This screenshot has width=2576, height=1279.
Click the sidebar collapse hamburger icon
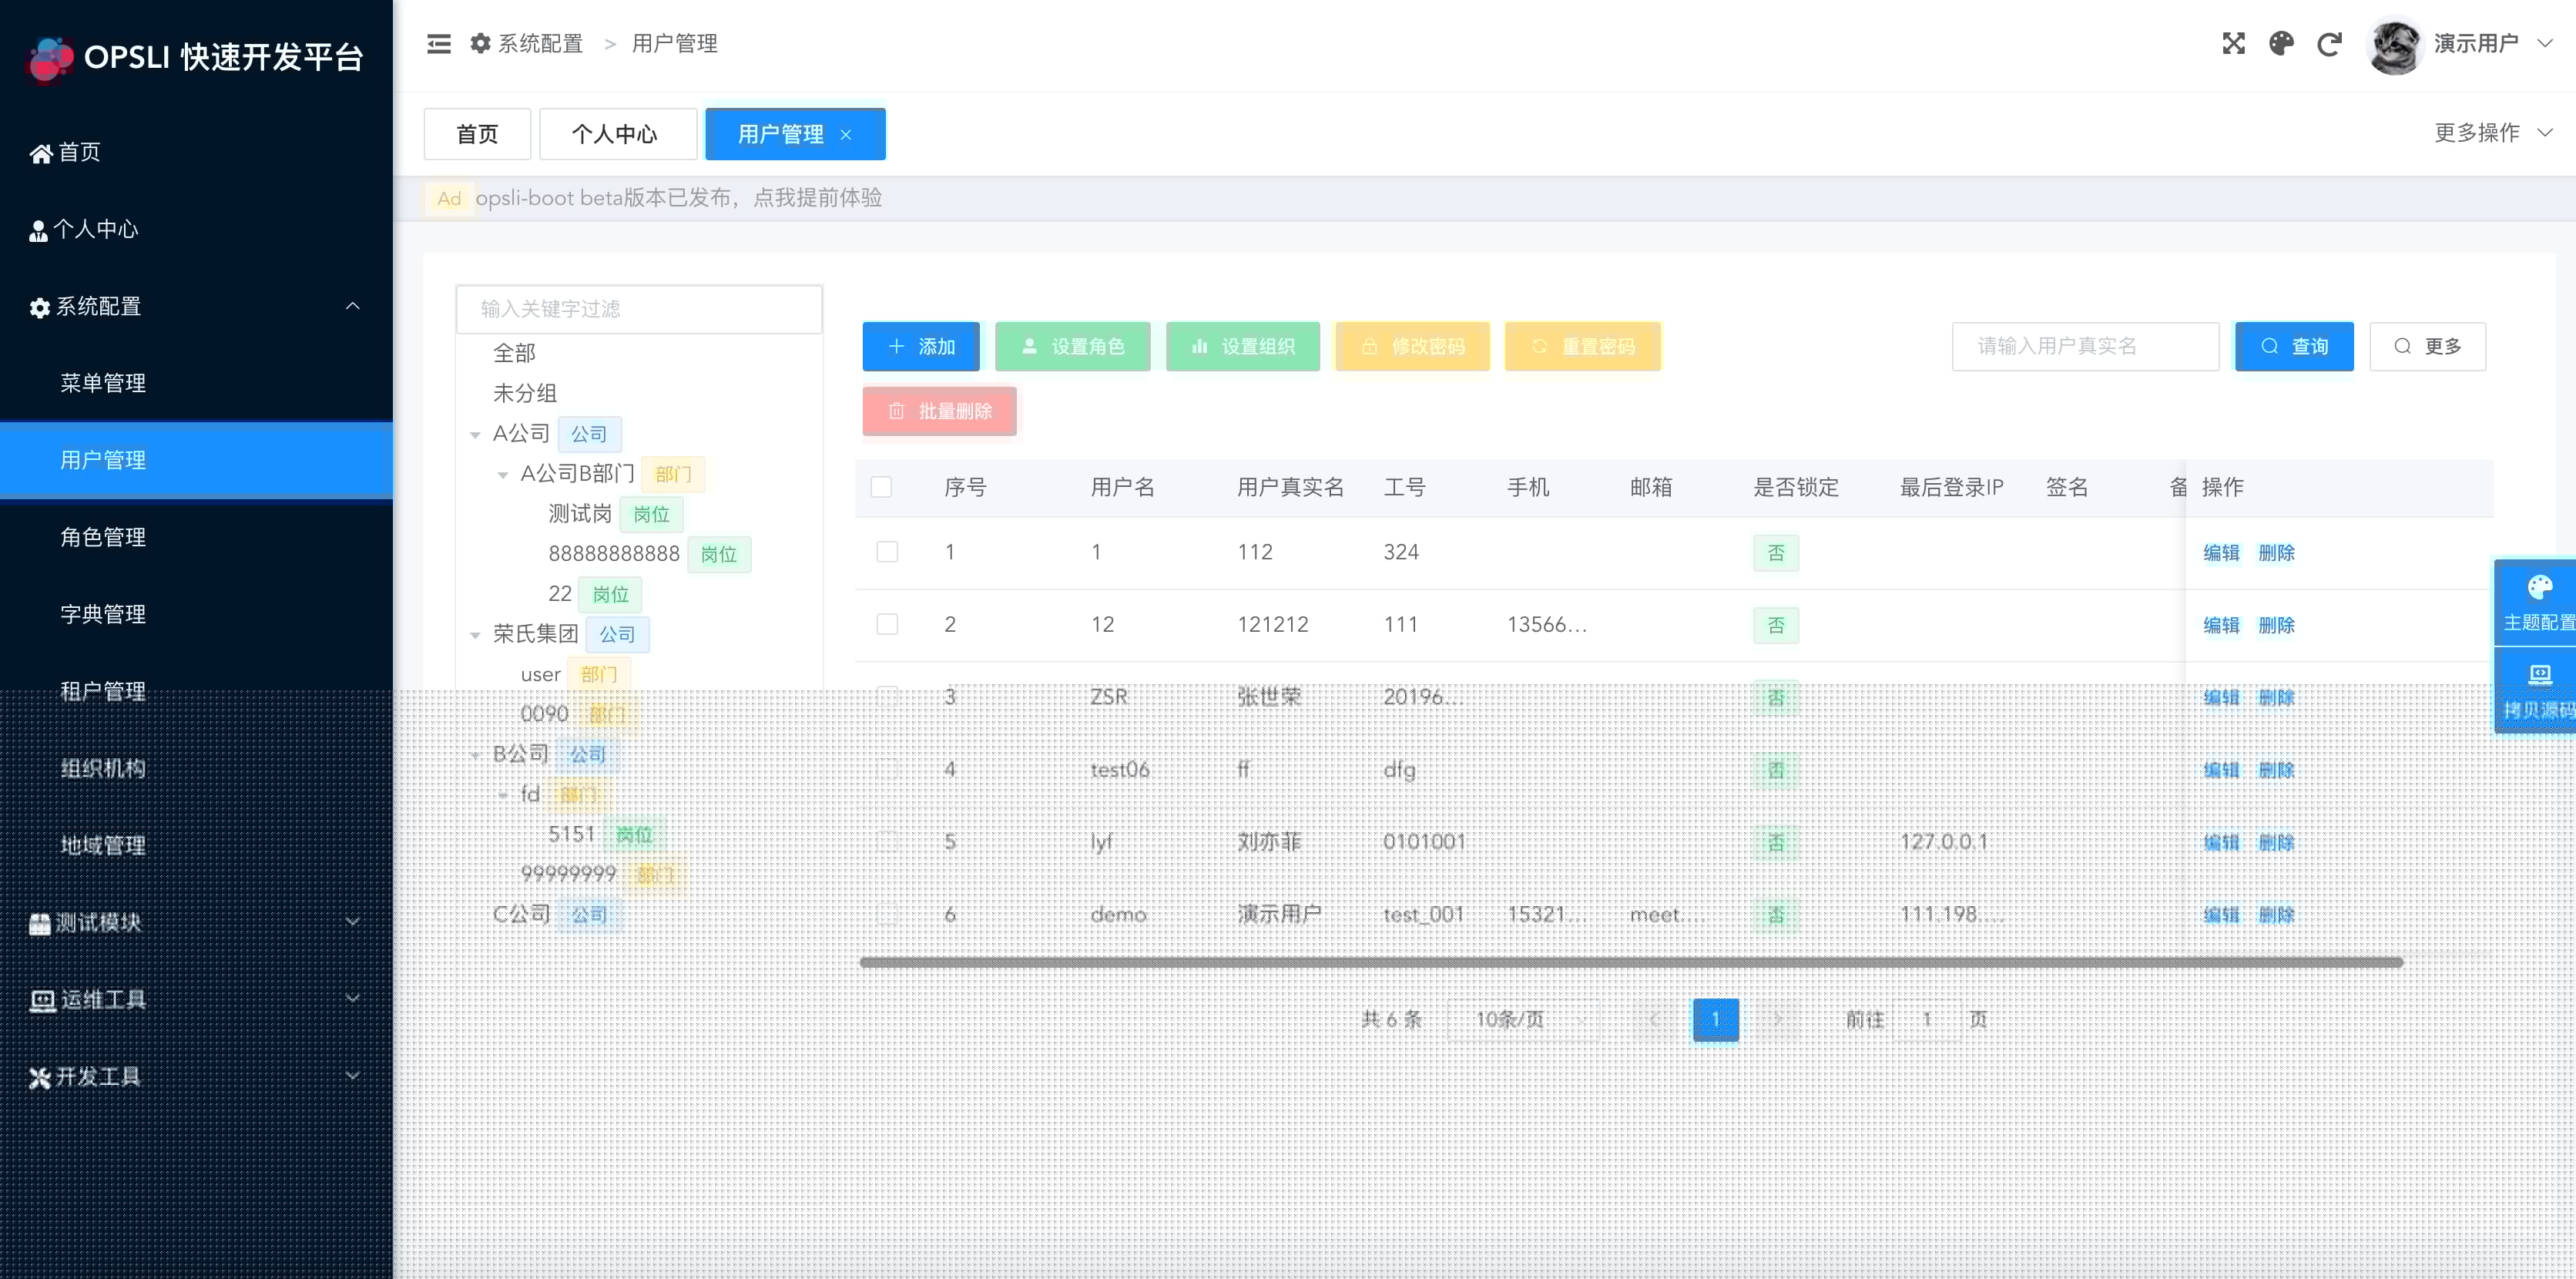click(x=438, y=44)
